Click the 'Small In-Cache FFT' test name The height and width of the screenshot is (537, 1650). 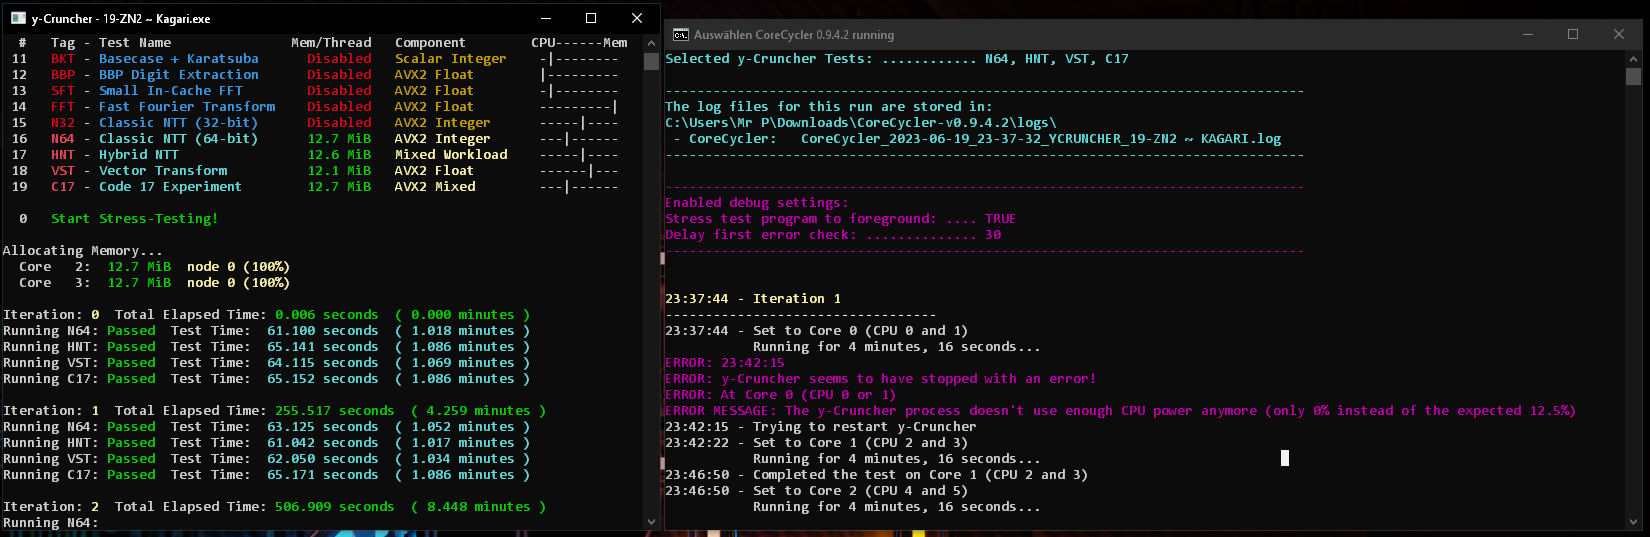tap(170, 91)
